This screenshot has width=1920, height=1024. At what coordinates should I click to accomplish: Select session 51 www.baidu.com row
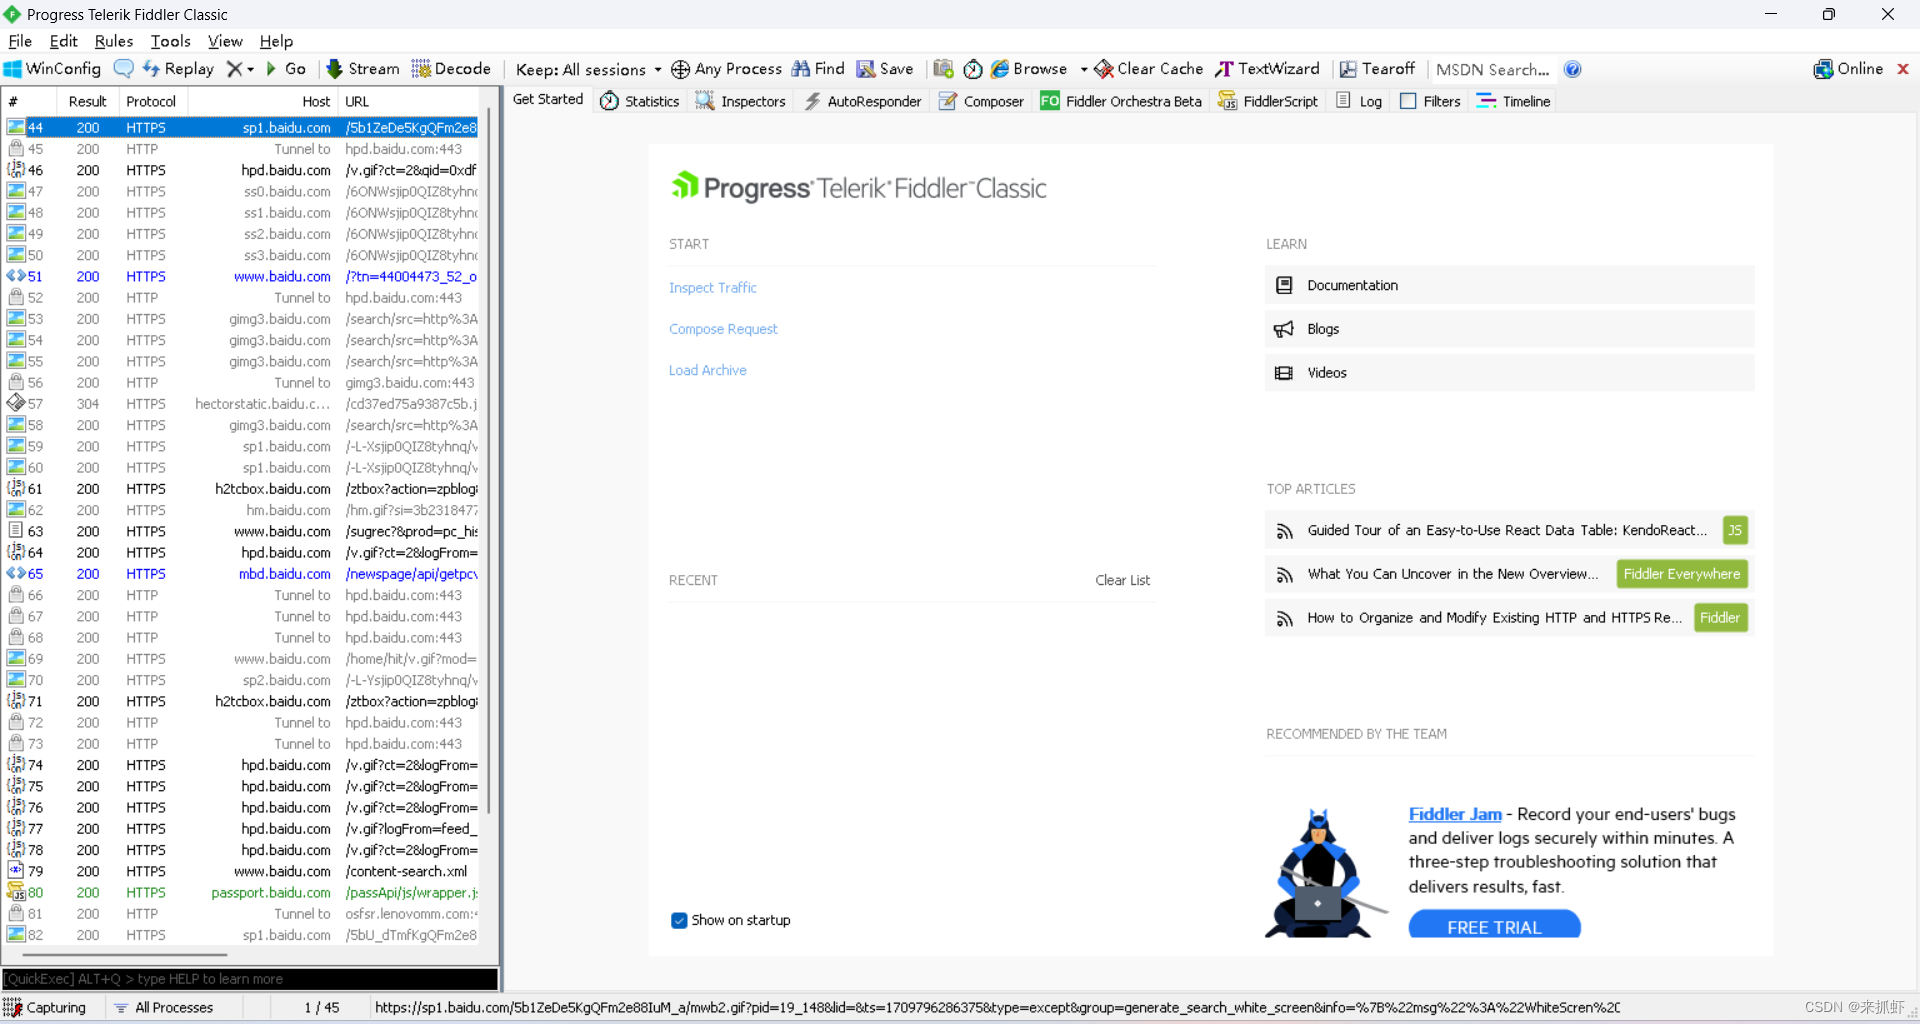tap(242, 277)
